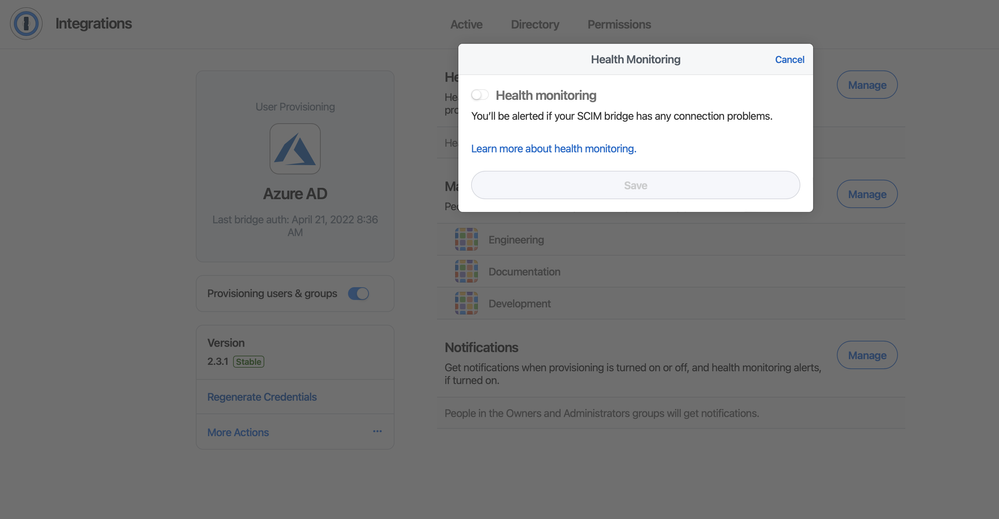Viewport: 999px width, 519px height.
Task: Go to the Permissions tab
Action: click(619, 25)
